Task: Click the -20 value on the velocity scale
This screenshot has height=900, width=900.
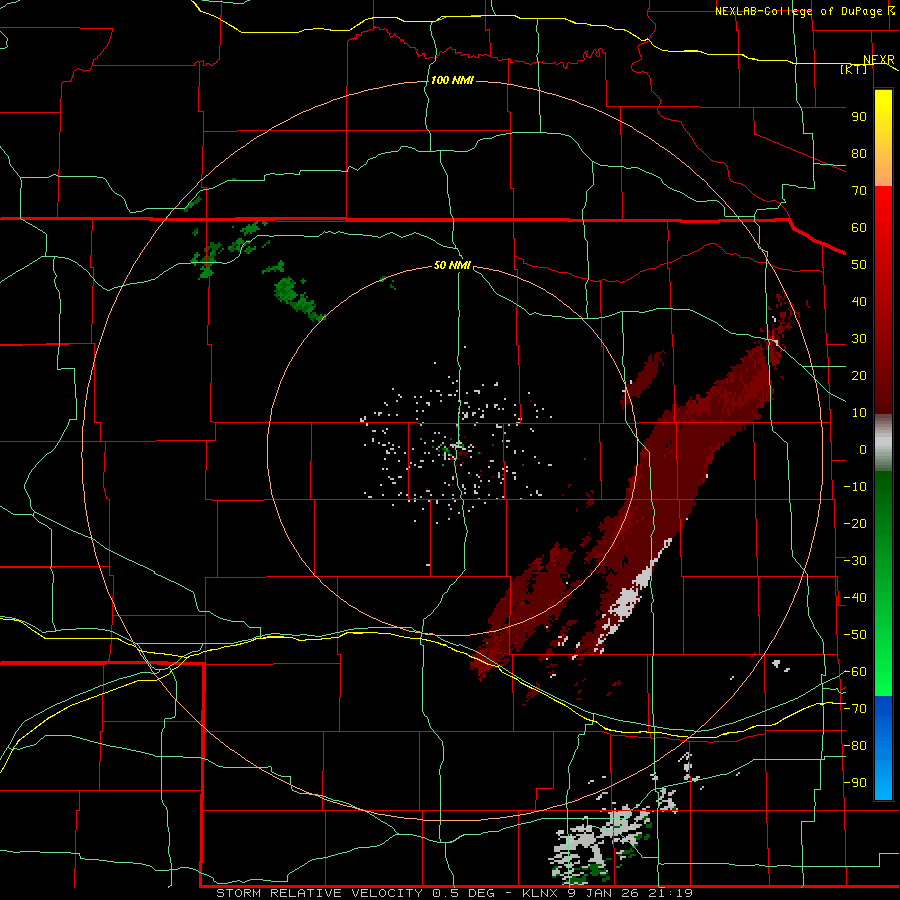Action: pos(855,523)
